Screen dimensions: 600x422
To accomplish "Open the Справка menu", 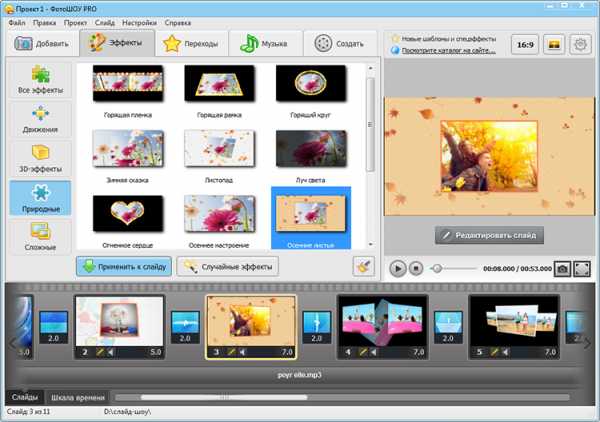I will pyautogui.click(x=178, y=23).
